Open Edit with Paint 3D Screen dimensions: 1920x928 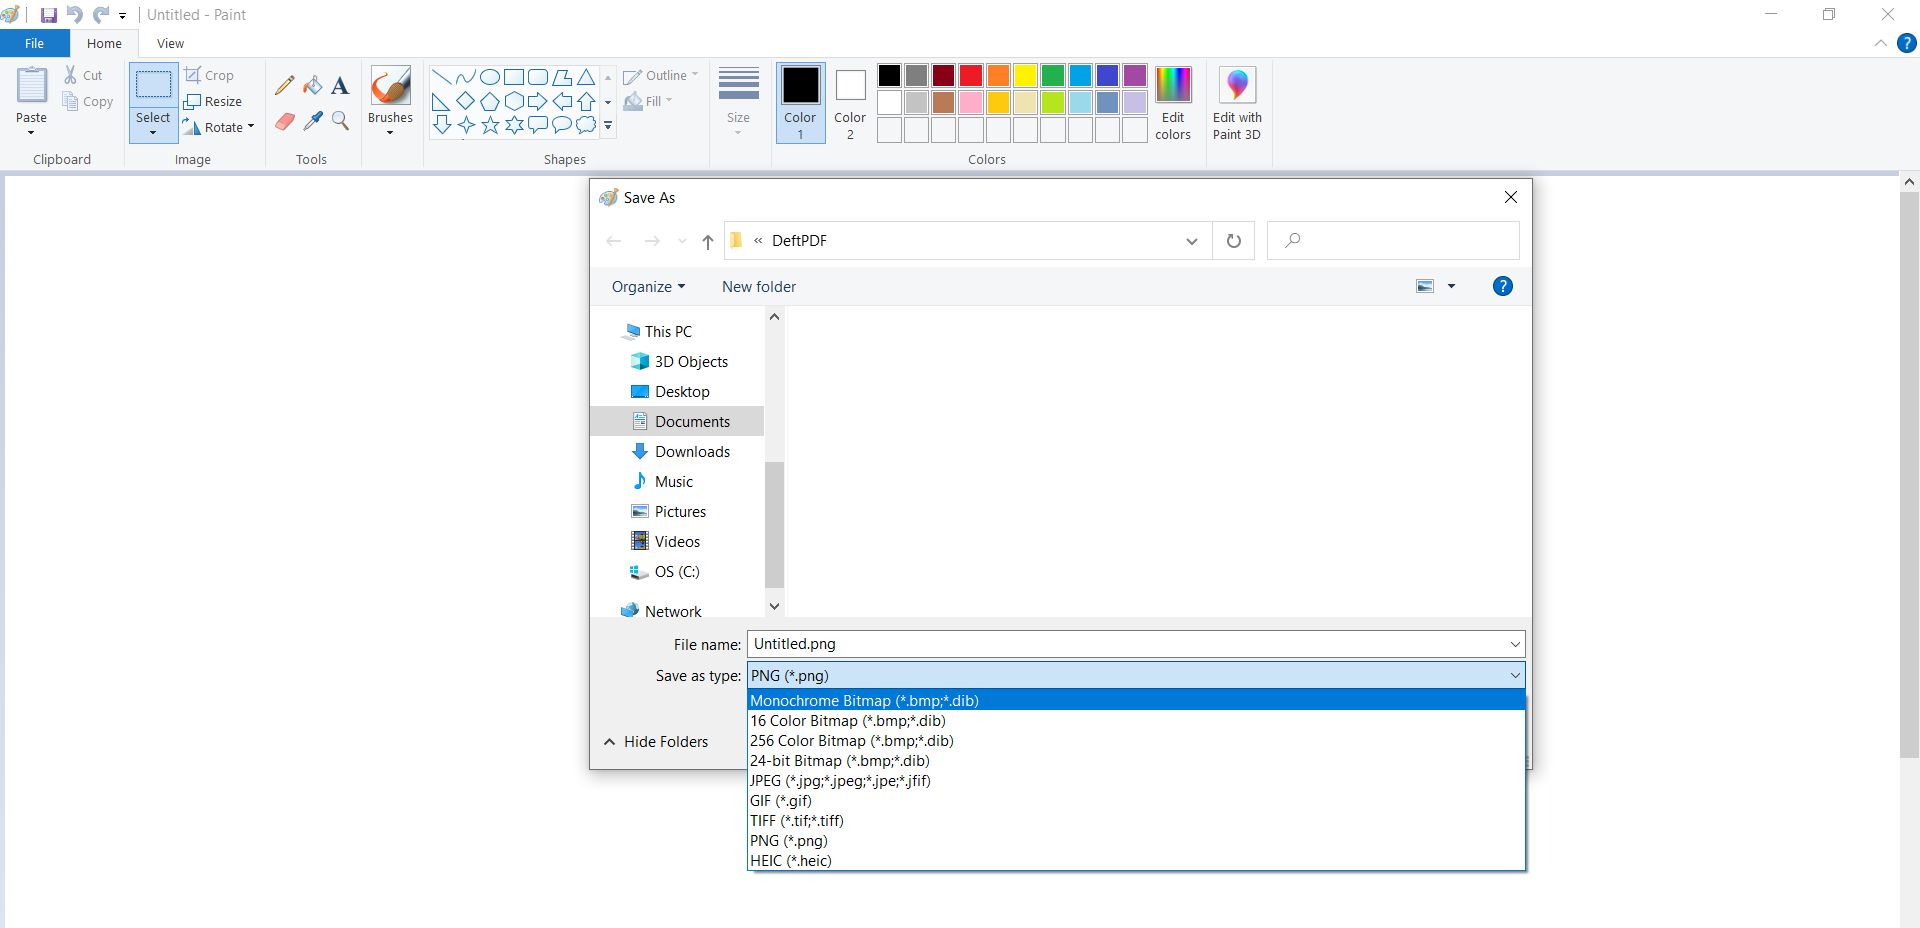tap(1237, 104)
